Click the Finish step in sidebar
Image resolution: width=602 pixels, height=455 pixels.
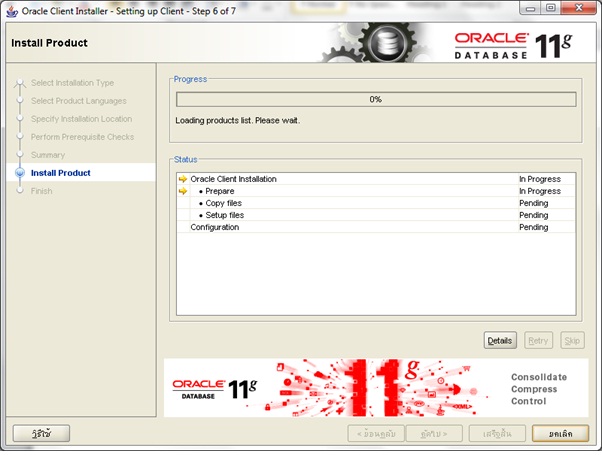[41, 191]
